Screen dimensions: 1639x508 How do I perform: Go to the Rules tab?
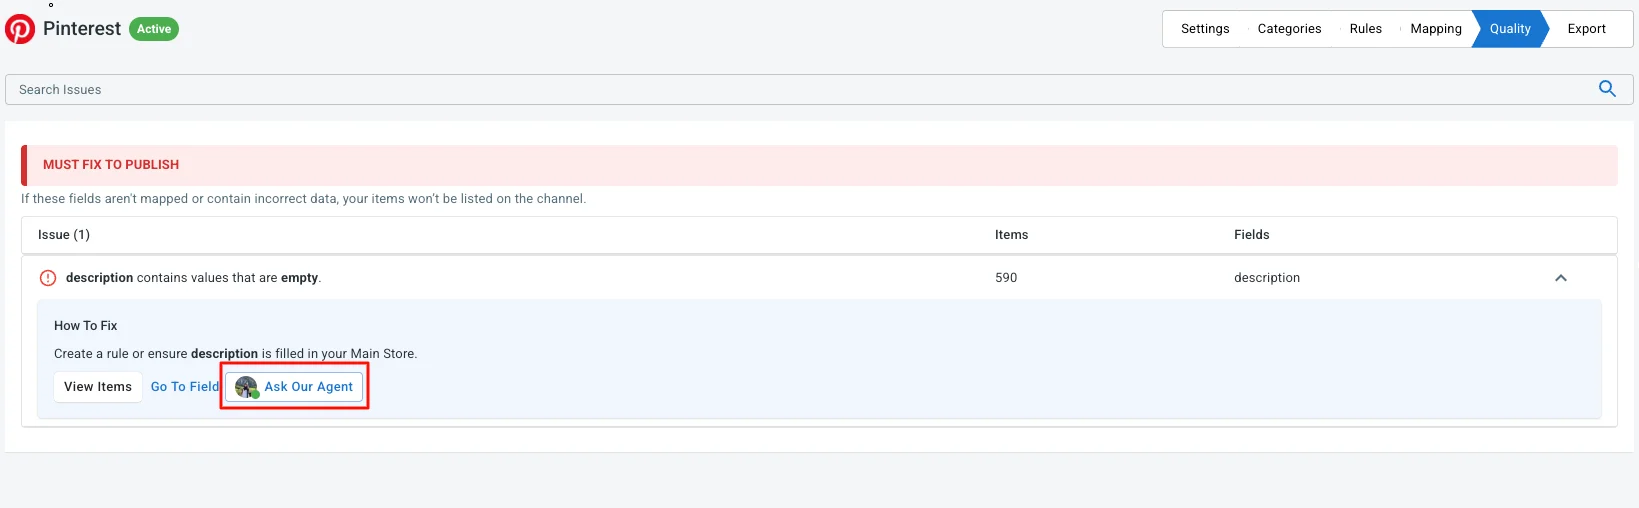pos(1365,29)
